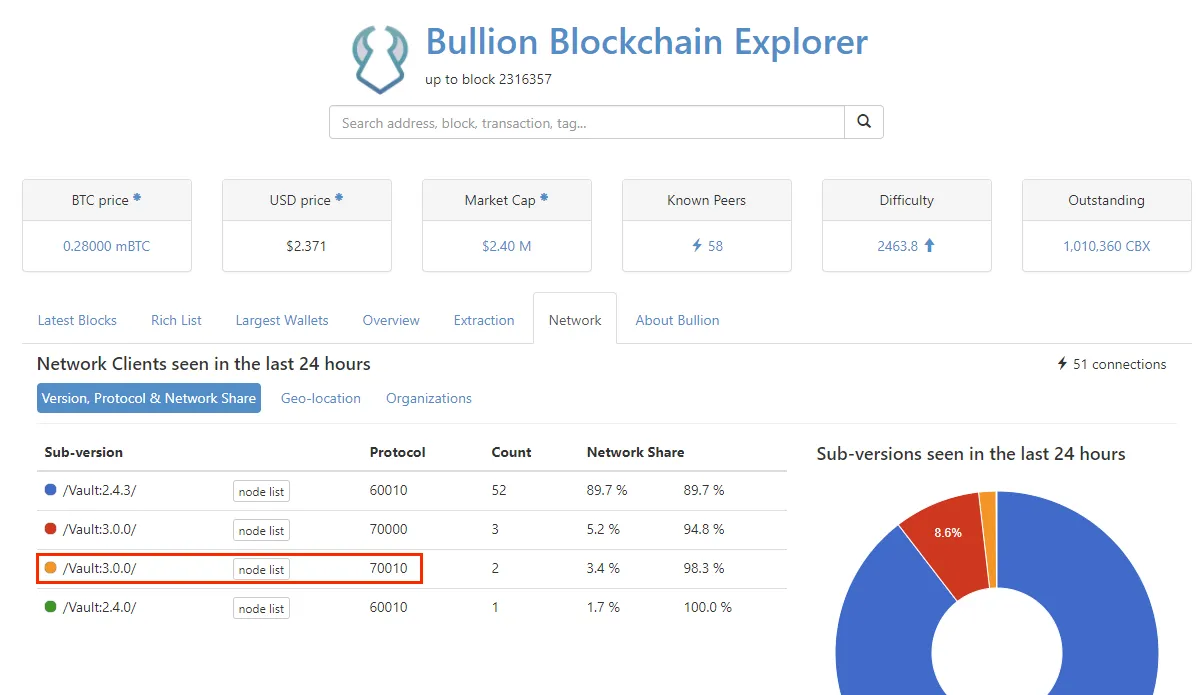Click the 0.28000 mBTC price link
Image resolution: width=1204 pixels, height=695 pixels.
click(107, 245)
